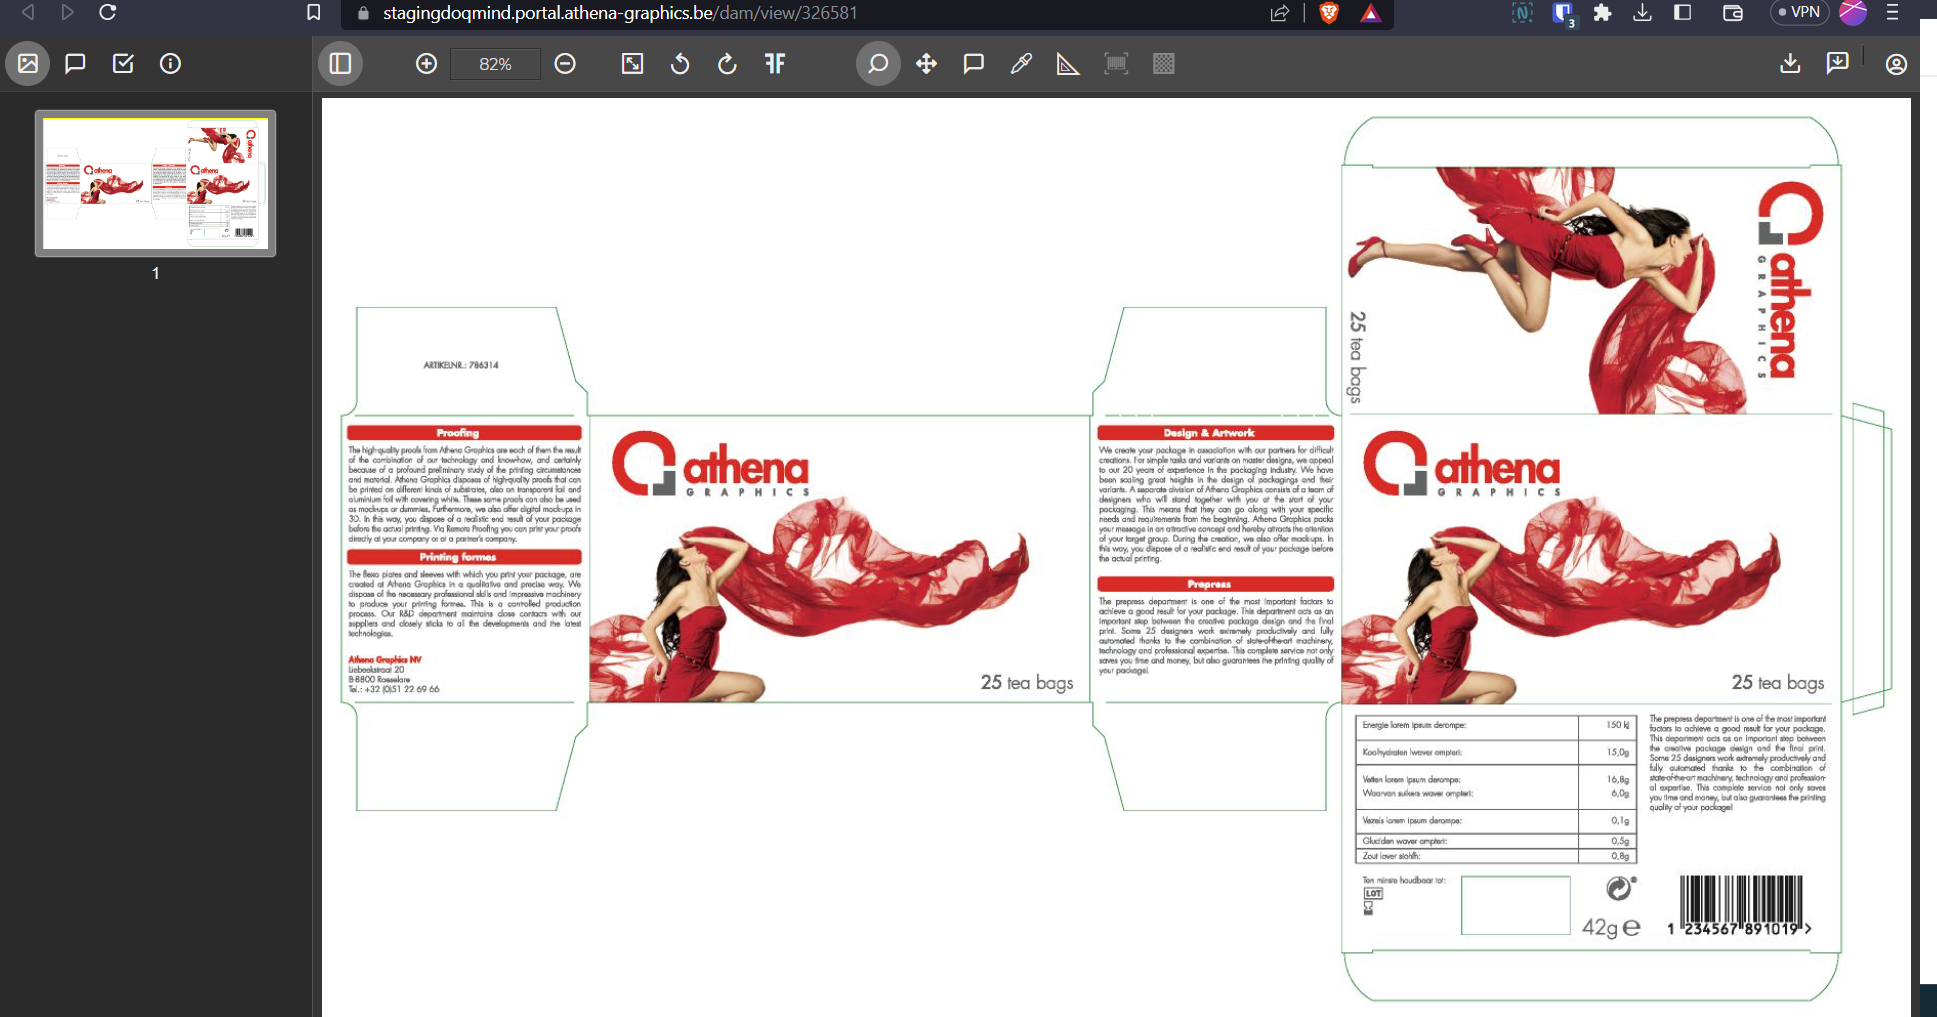Open the user account menu
1937x1017 pixels.
tap(1896, 64)
